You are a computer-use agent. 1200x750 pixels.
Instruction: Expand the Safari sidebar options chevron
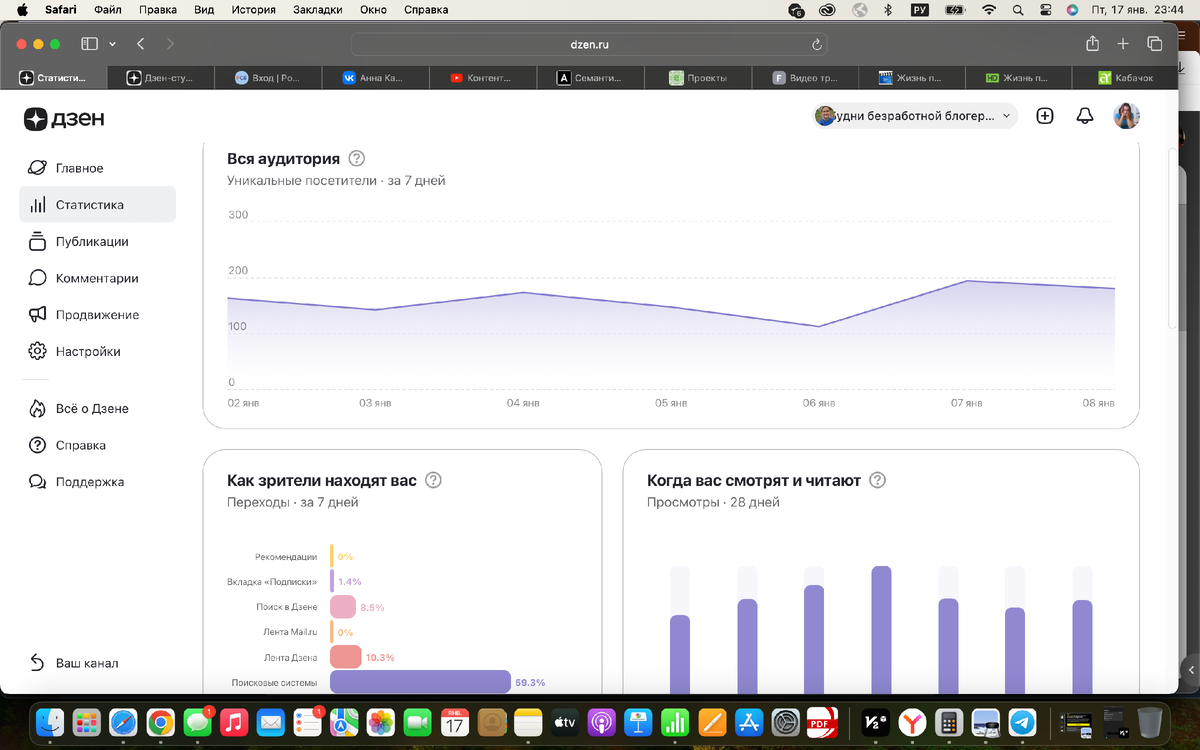tap(112, 44)
